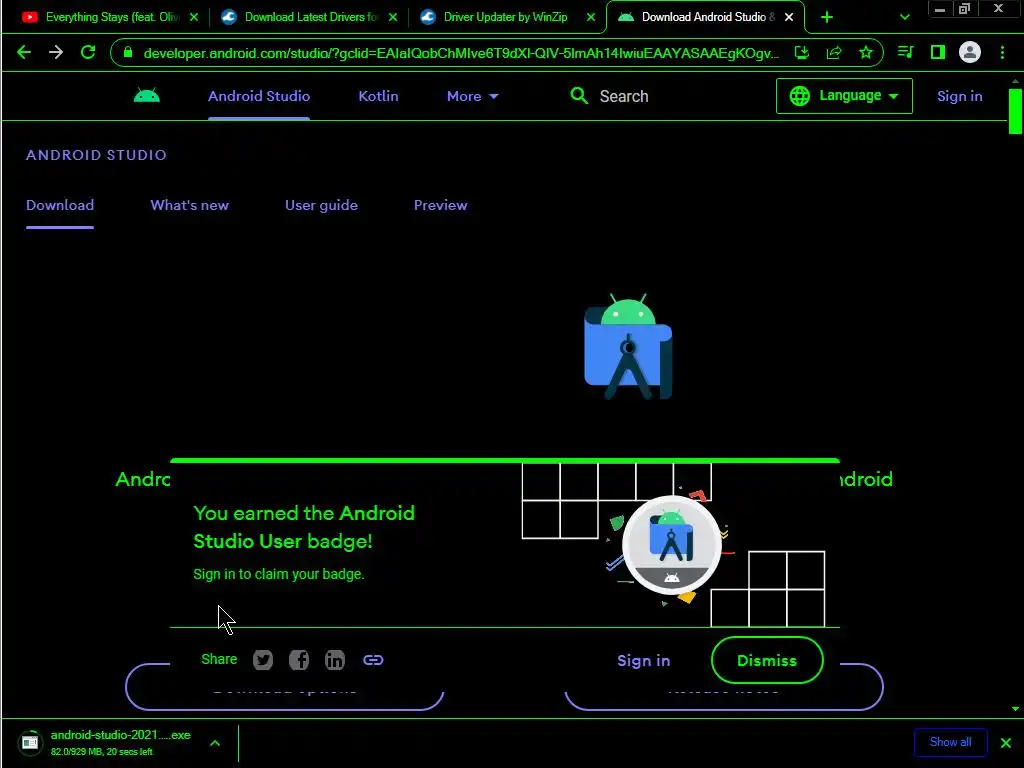1024x768 pixels.
Task: Open the Download sub-tab
Action: point(60,205)
